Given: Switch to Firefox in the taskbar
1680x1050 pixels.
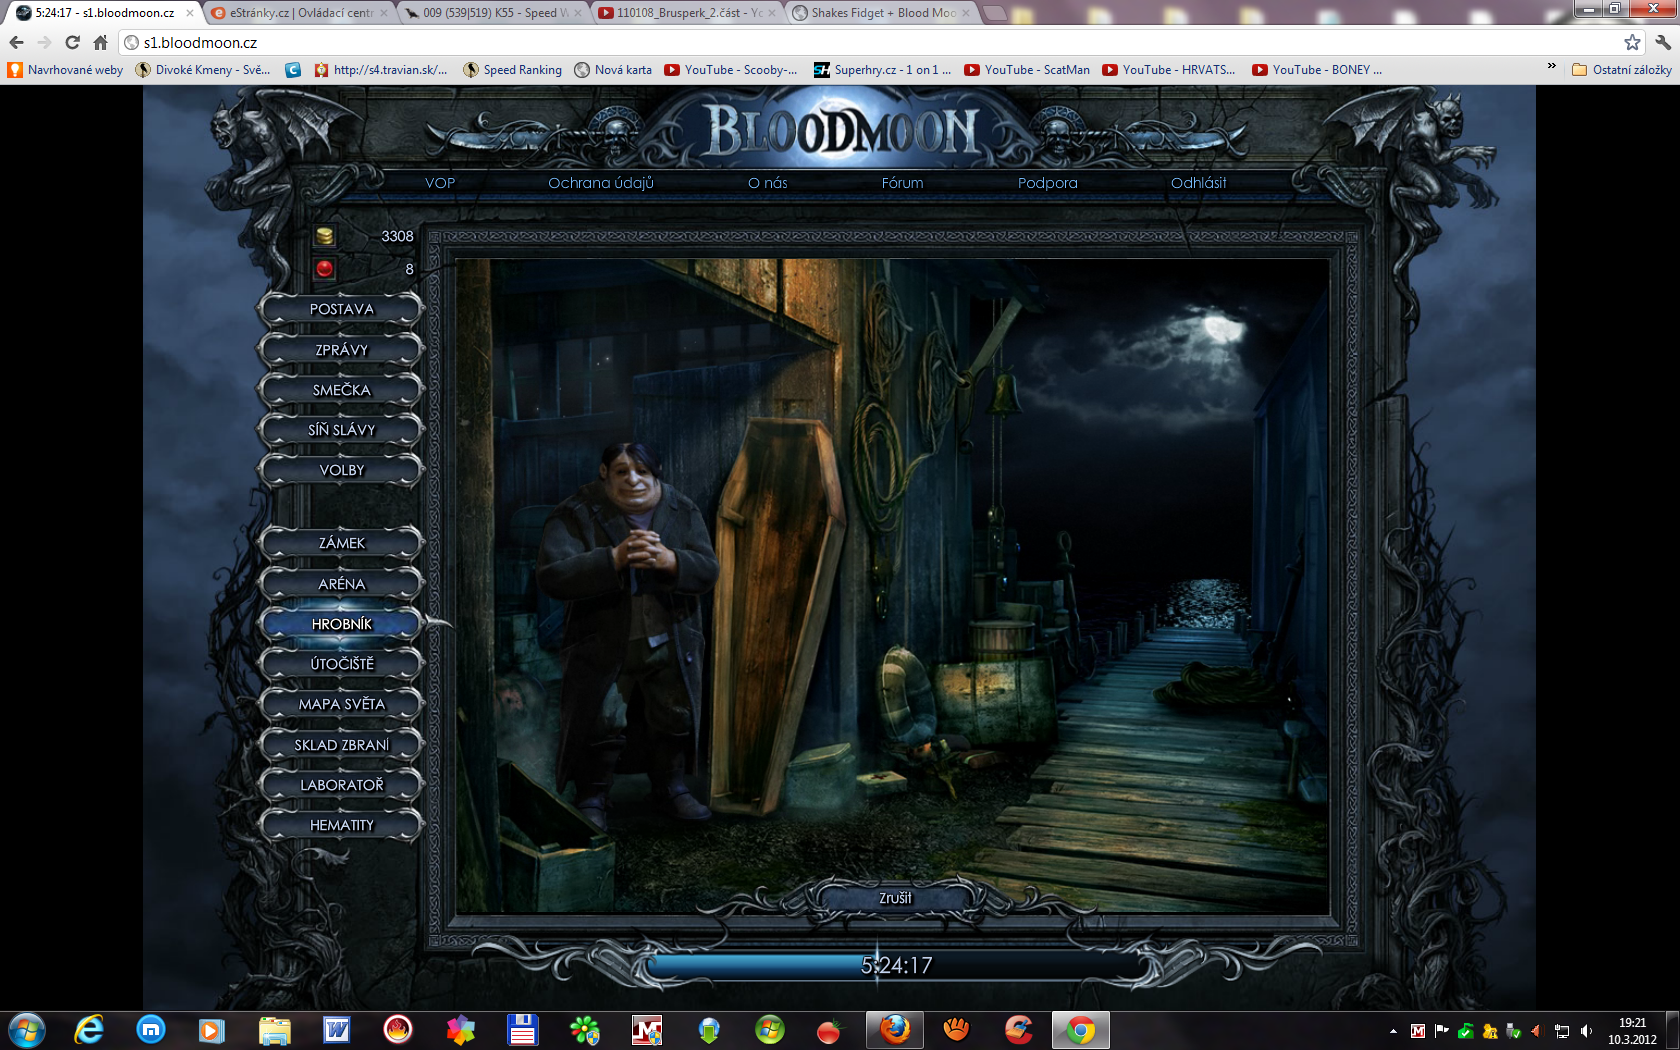Looking at the screenshot, I should 895,1030.
